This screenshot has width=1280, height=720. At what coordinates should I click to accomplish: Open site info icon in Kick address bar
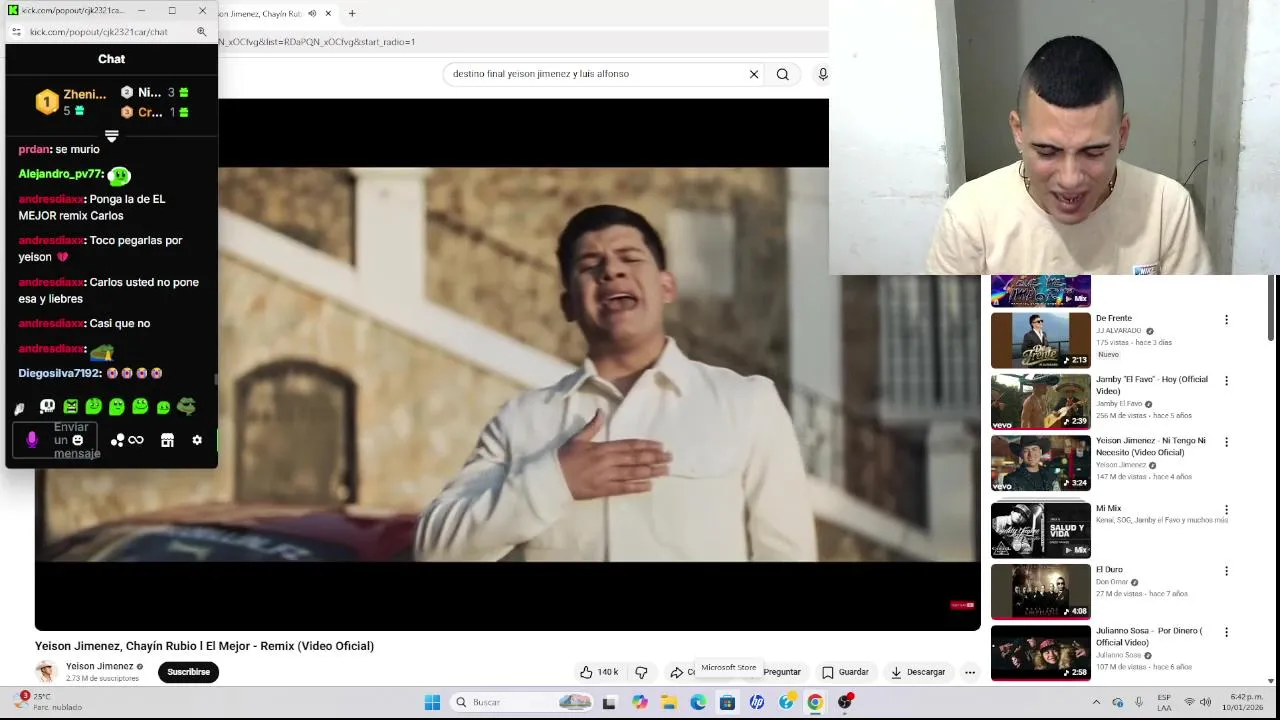(16, 32)
